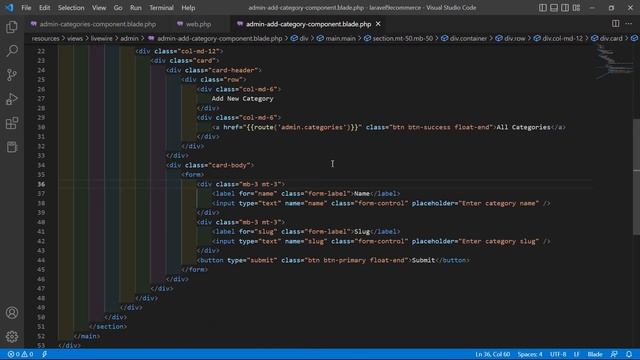Open the Go menu
The width and height of the screenshot is (640, 360).
click(x=118, y=8)
